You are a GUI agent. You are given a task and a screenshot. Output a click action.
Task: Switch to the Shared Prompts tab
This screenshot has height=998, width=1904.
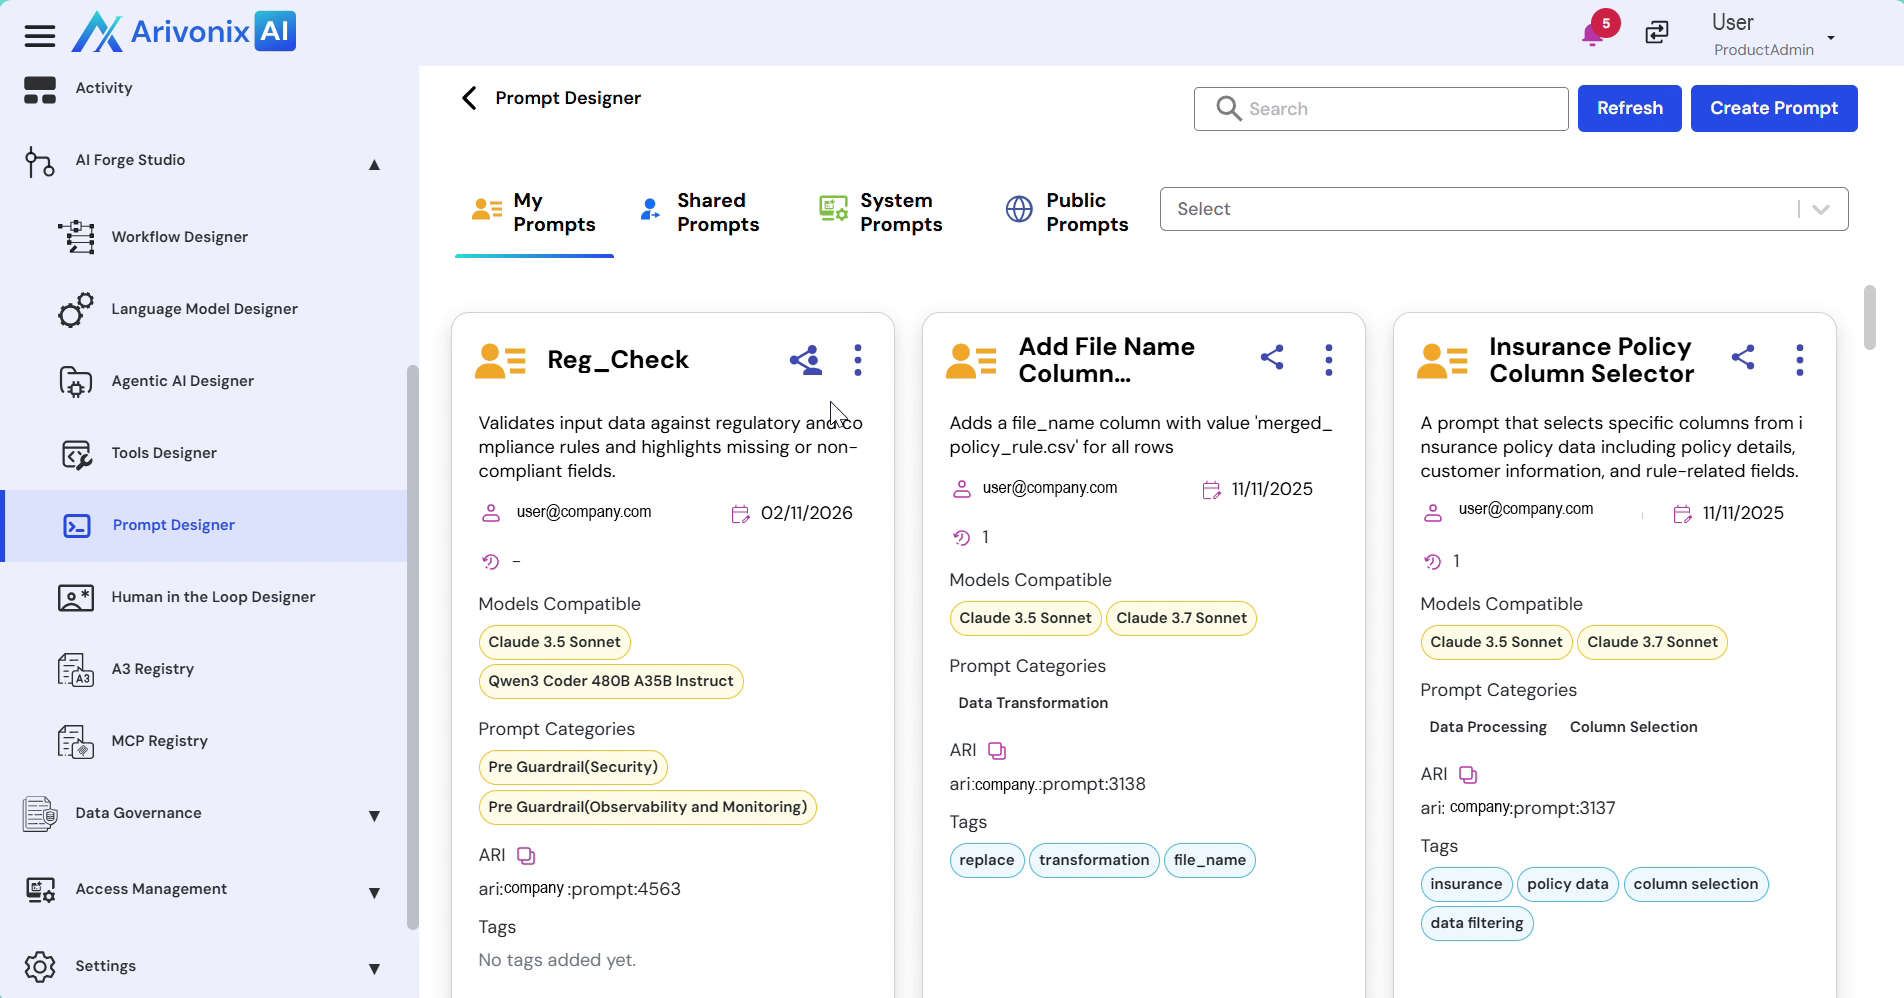click(700, 213)
